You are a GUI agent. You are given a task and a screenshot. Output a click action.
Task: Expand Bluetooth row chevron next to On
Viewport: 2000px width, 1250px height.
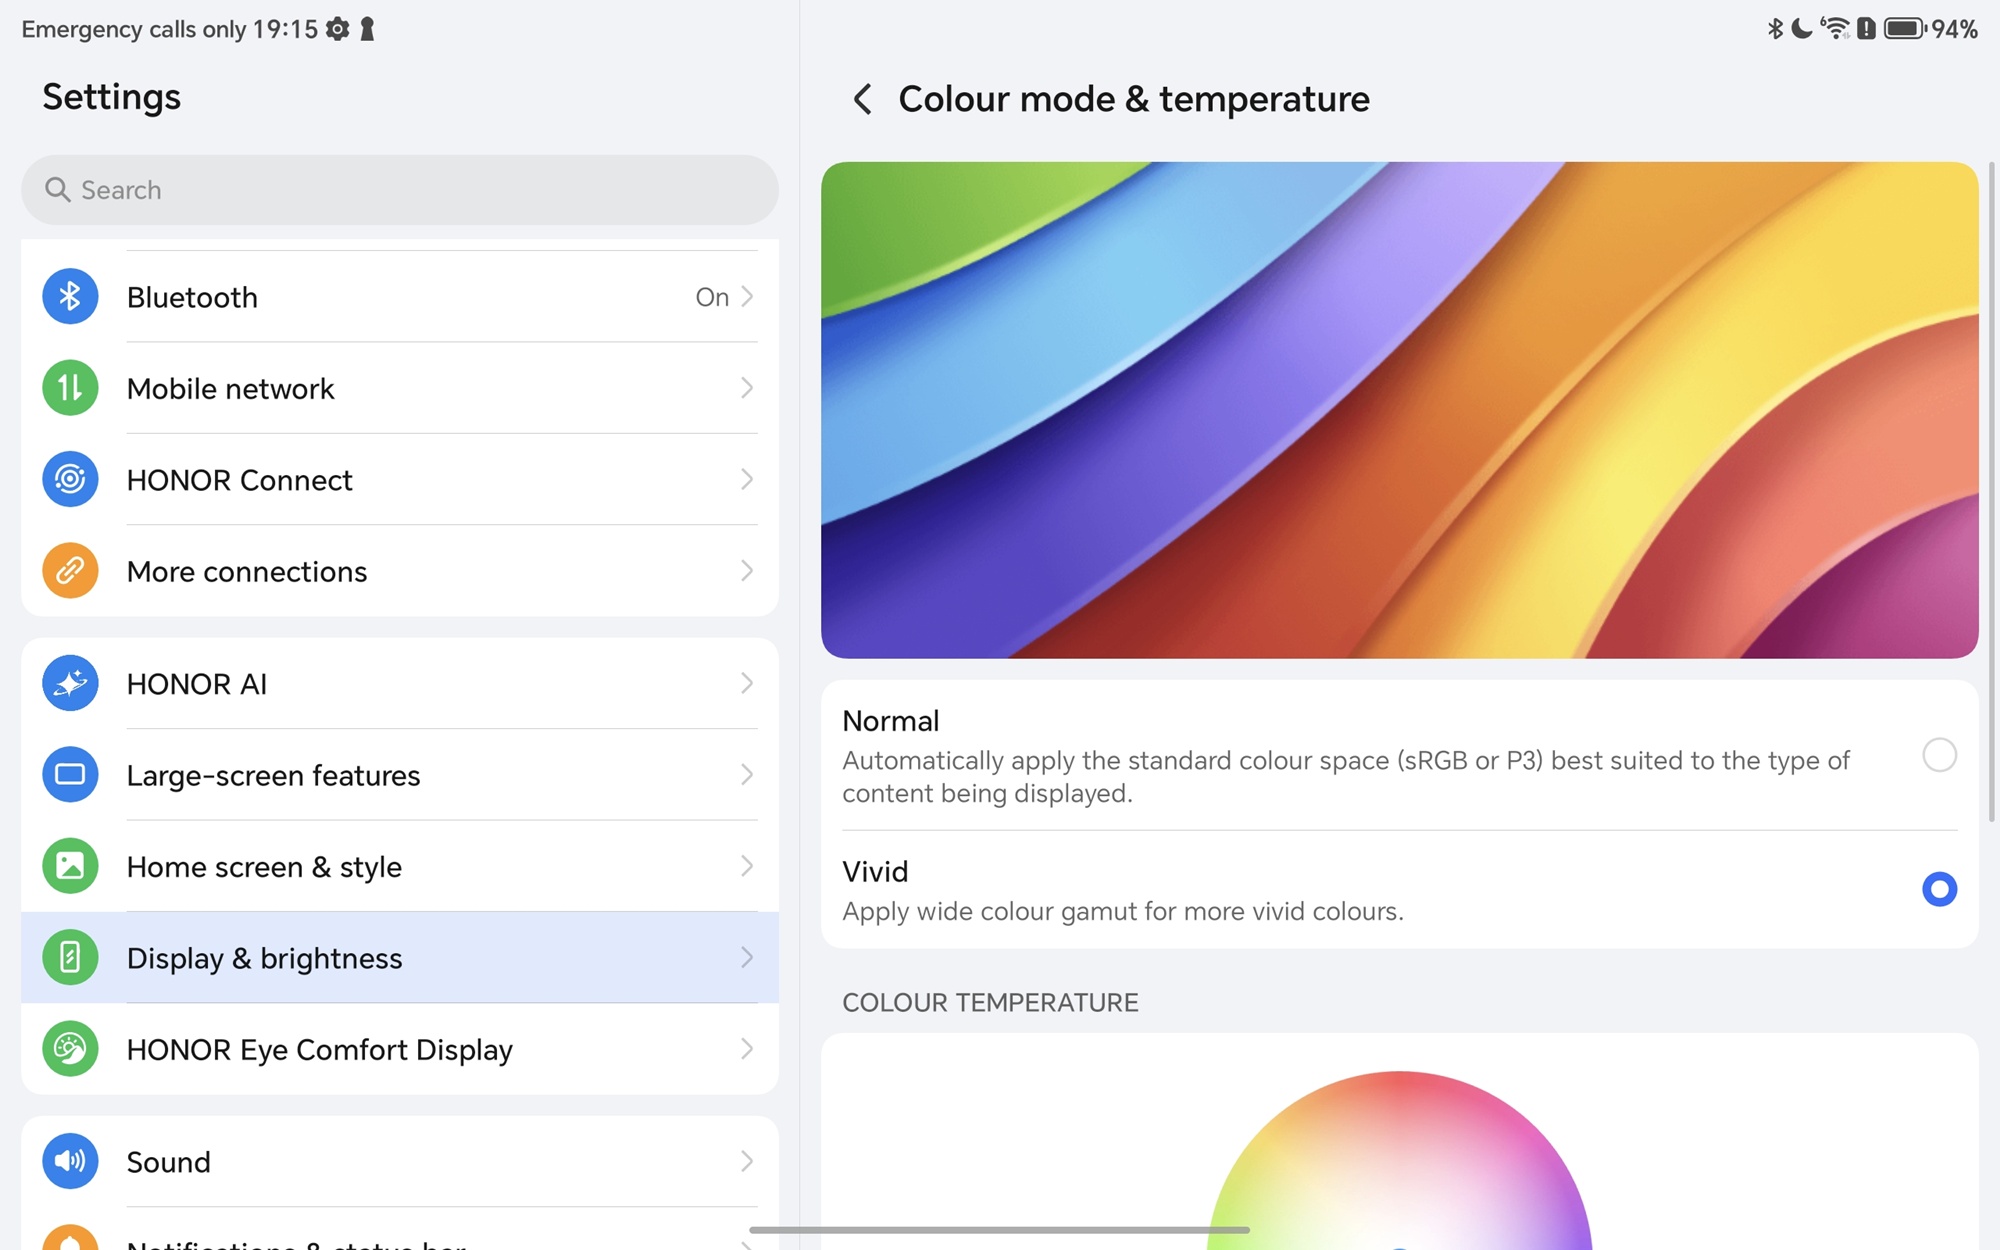(747, 297)
